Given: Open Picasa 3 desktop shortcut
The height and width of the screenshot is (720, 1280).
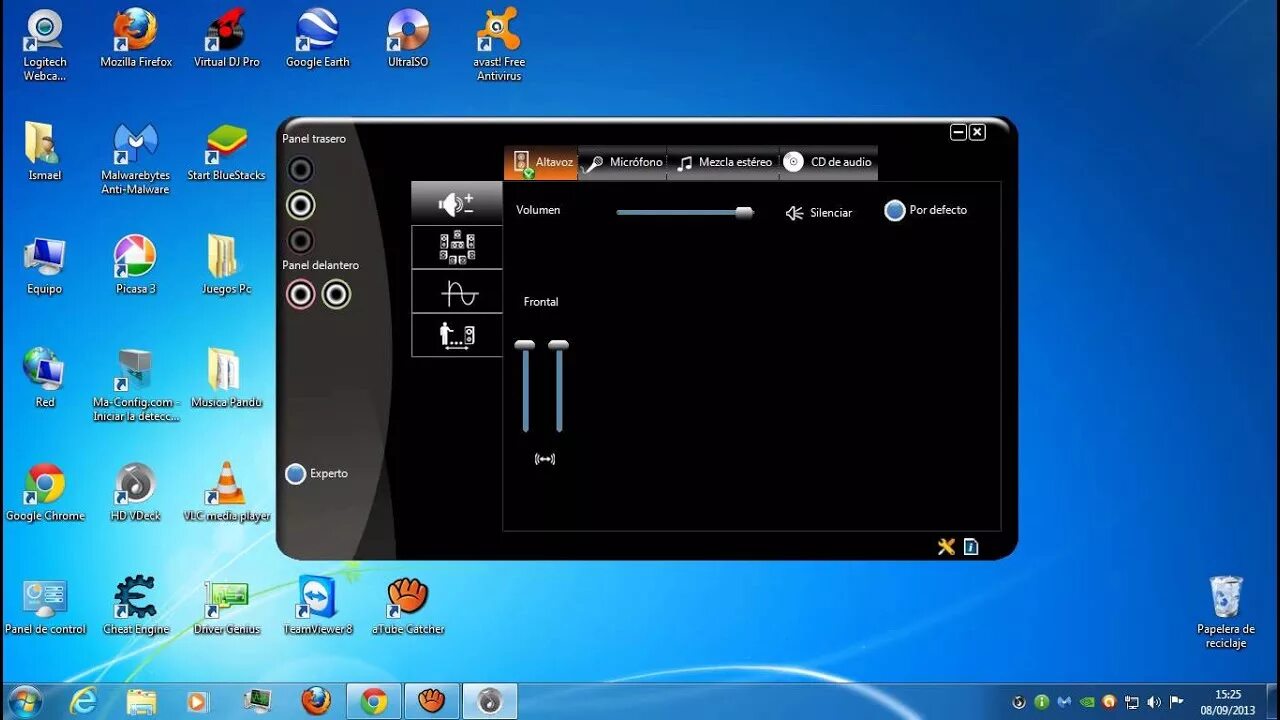Looking at the screenshot, I should click(136, 266).
